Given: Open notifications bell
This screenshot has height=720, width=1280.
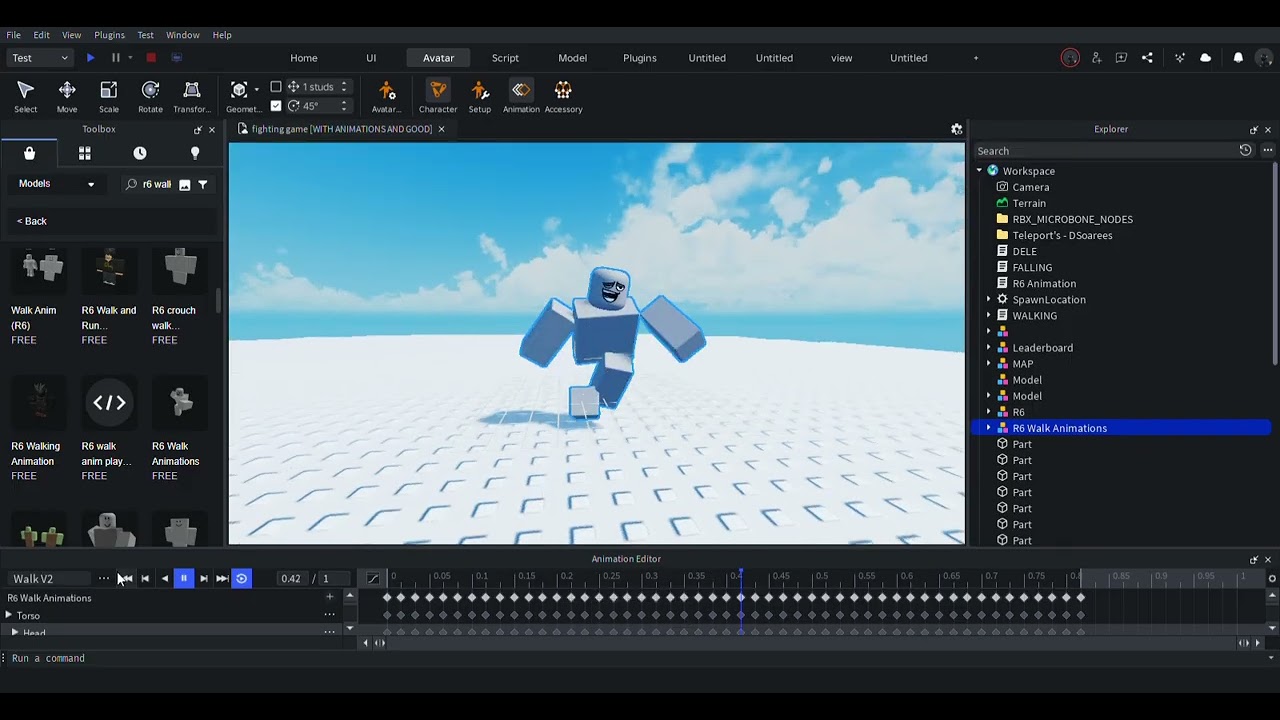Looking at the screenshot, I should 1238,58.
